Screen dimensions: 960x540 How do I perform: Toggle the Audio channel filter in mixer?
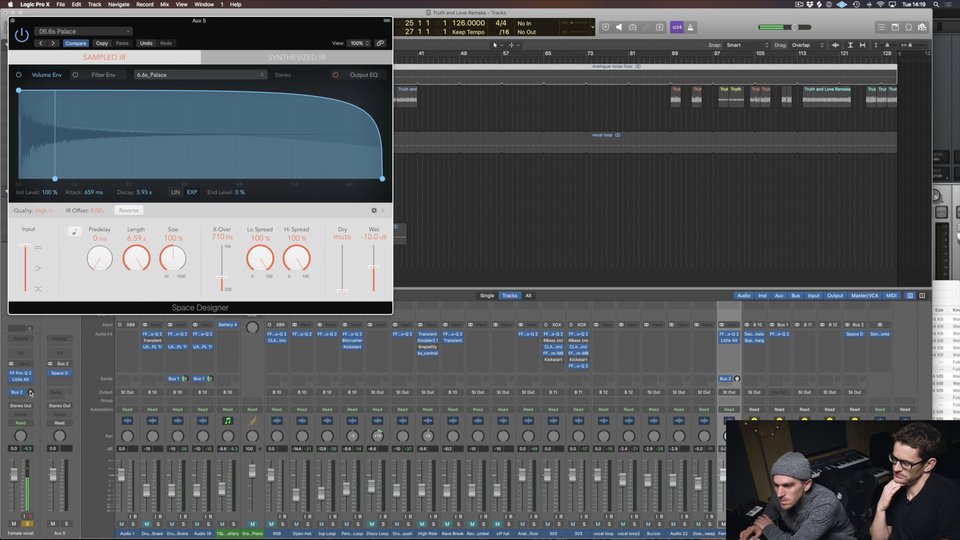(743, 296)
